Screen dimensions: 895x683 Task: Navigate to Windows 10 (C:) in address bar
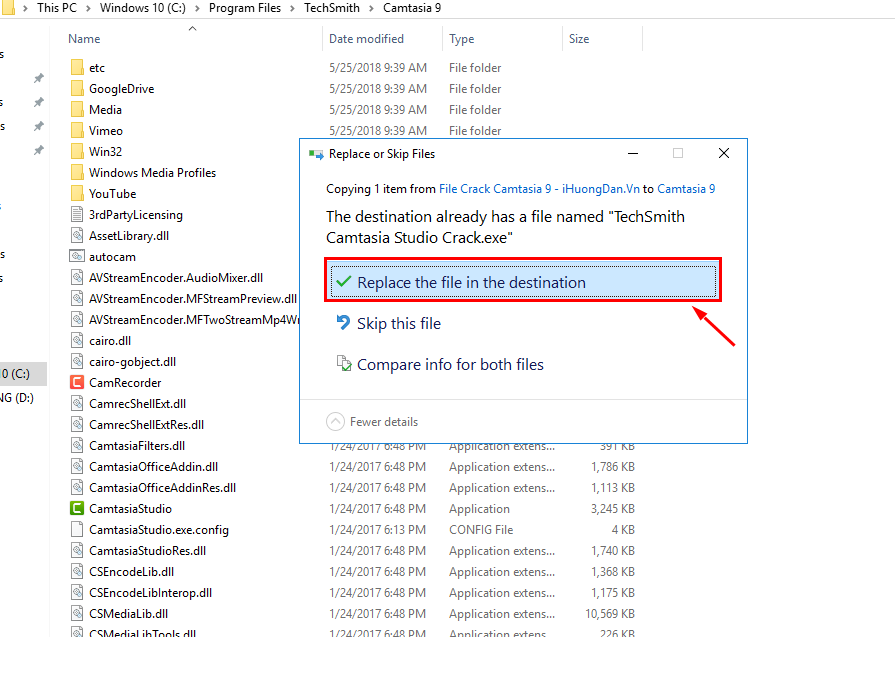[x=143, y=8]
